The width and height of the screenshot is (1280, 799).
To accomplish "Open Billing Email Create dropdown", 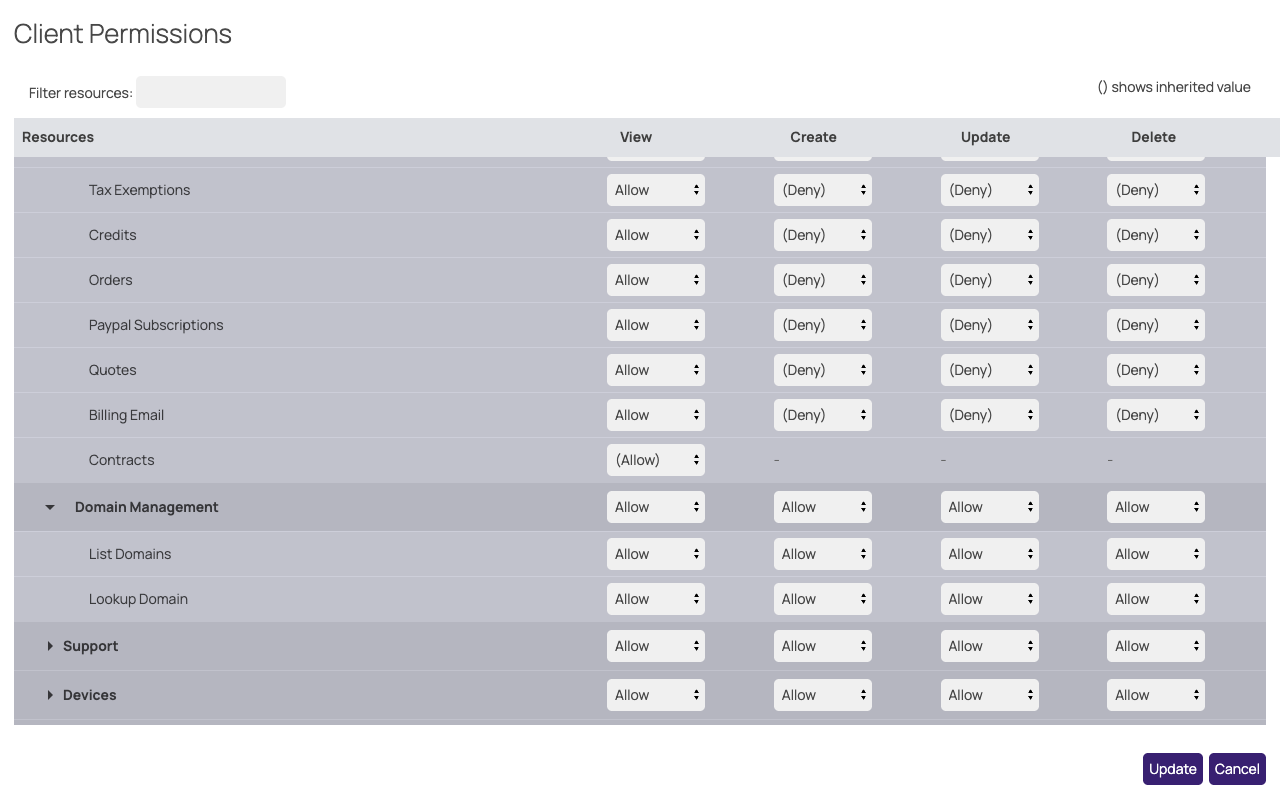I will click(823, 415).
